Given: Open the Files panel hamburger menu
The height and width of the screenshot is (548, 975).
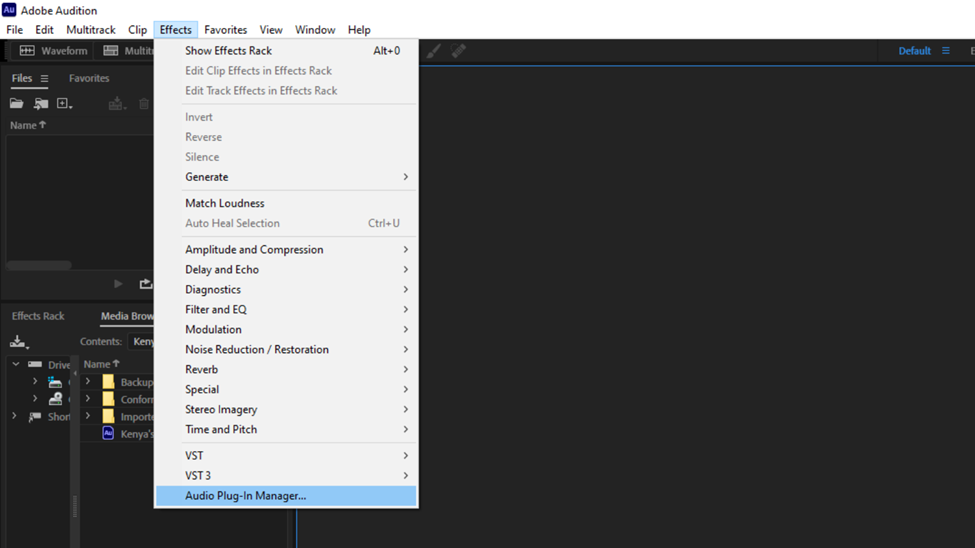Looking at the screenshot, I should (44, 78).
